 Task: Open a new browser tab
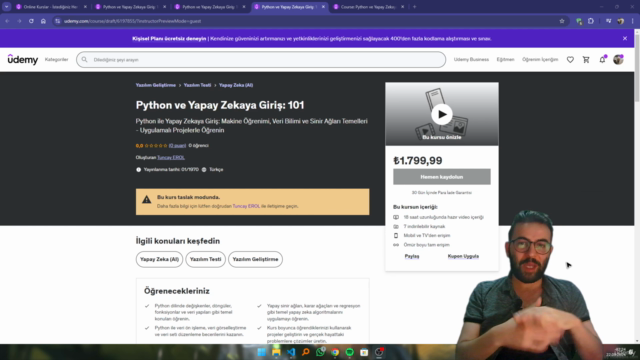414,7
